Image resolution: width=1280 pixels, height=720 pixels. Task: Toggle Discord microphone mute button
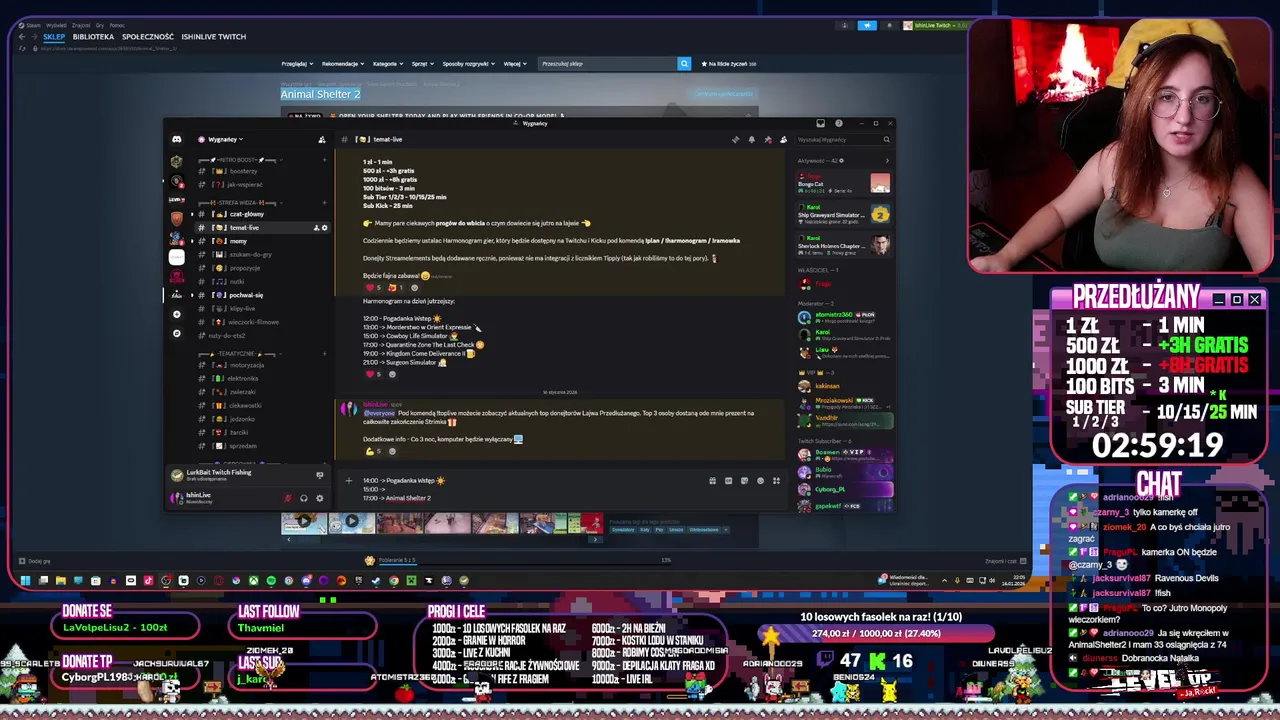tap(288, 498)
